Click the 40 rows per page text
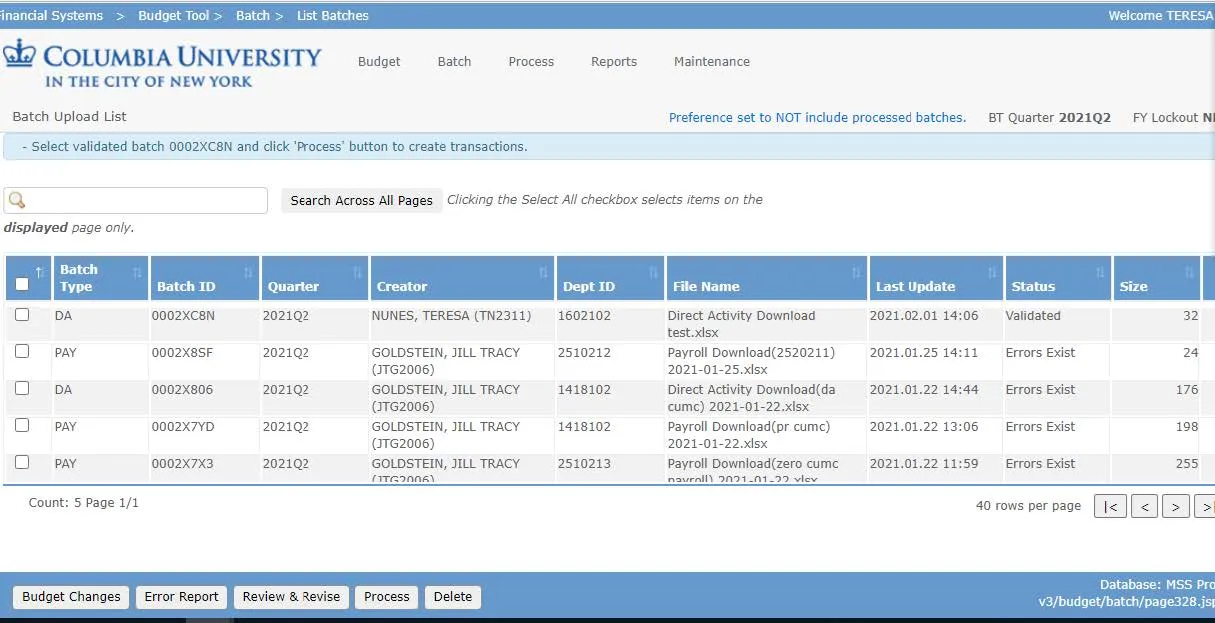 (x=1028, y=506)
